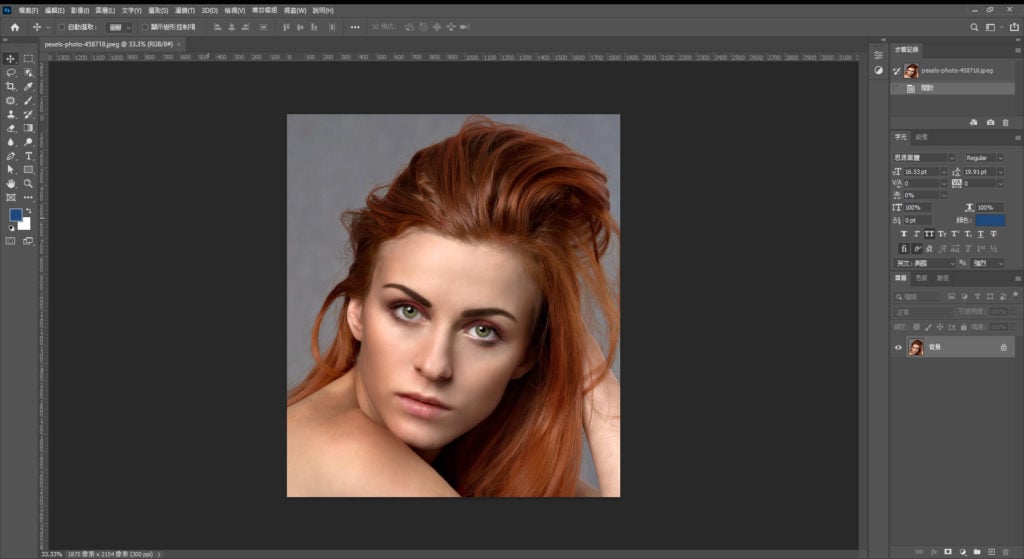The width and height of the screenshot is (1024, 559).
Task: Pick the Zoom tool in toolbar
Action: click(28, 184)
